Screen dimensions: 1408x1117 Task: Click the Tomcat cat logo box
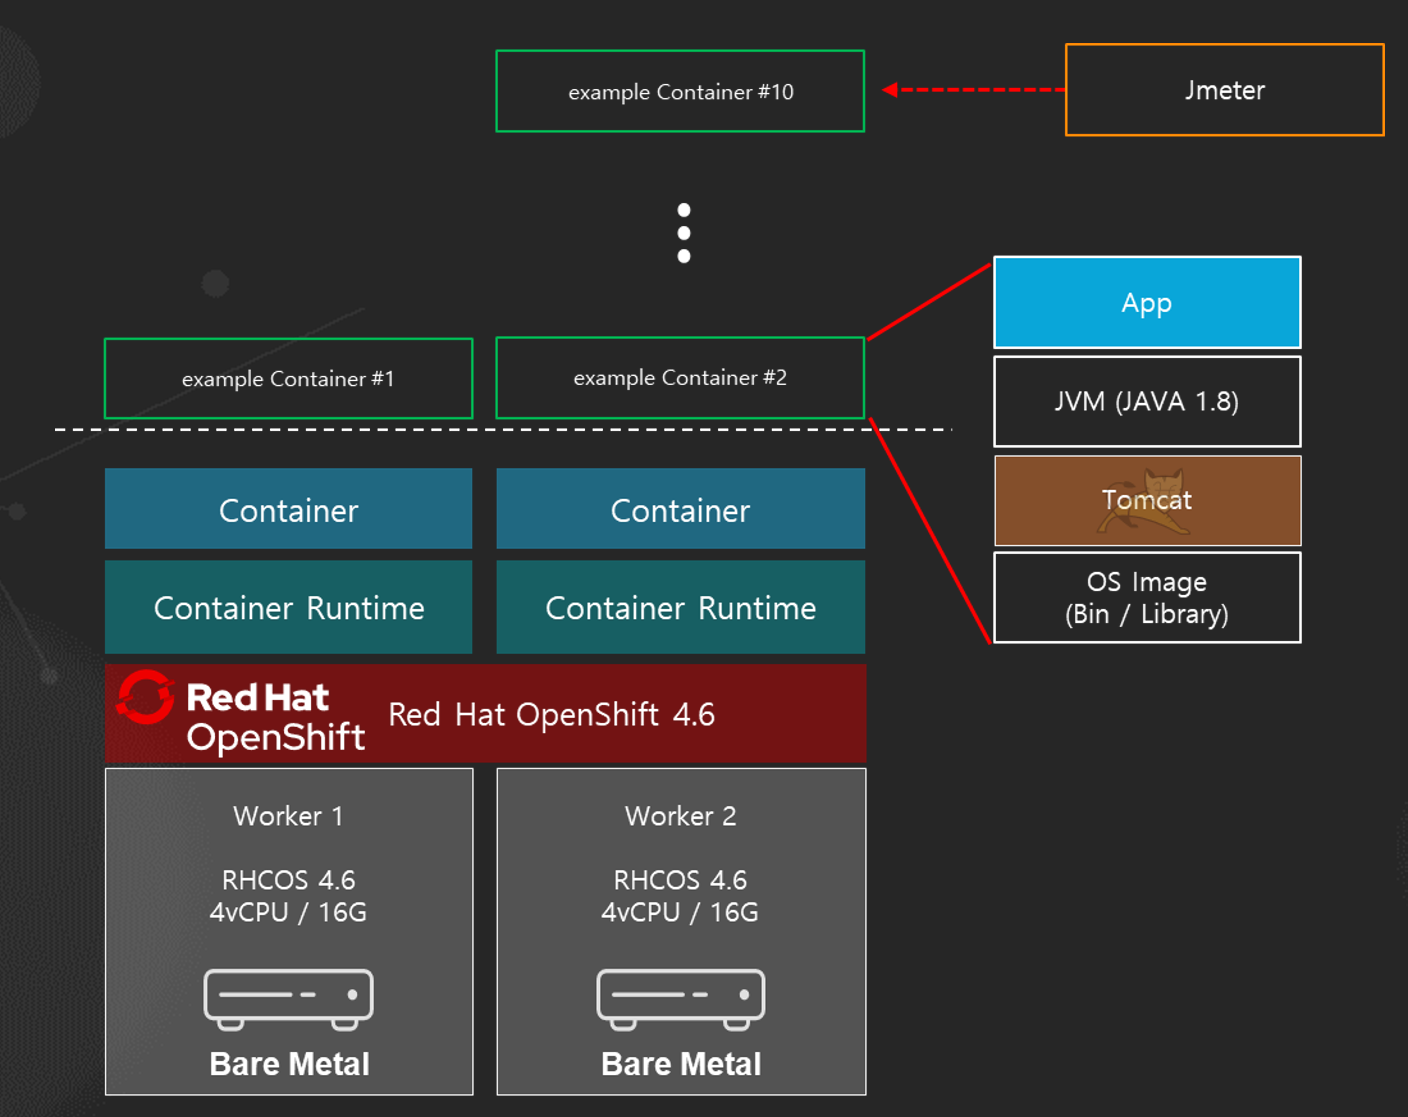[1147, 500]
